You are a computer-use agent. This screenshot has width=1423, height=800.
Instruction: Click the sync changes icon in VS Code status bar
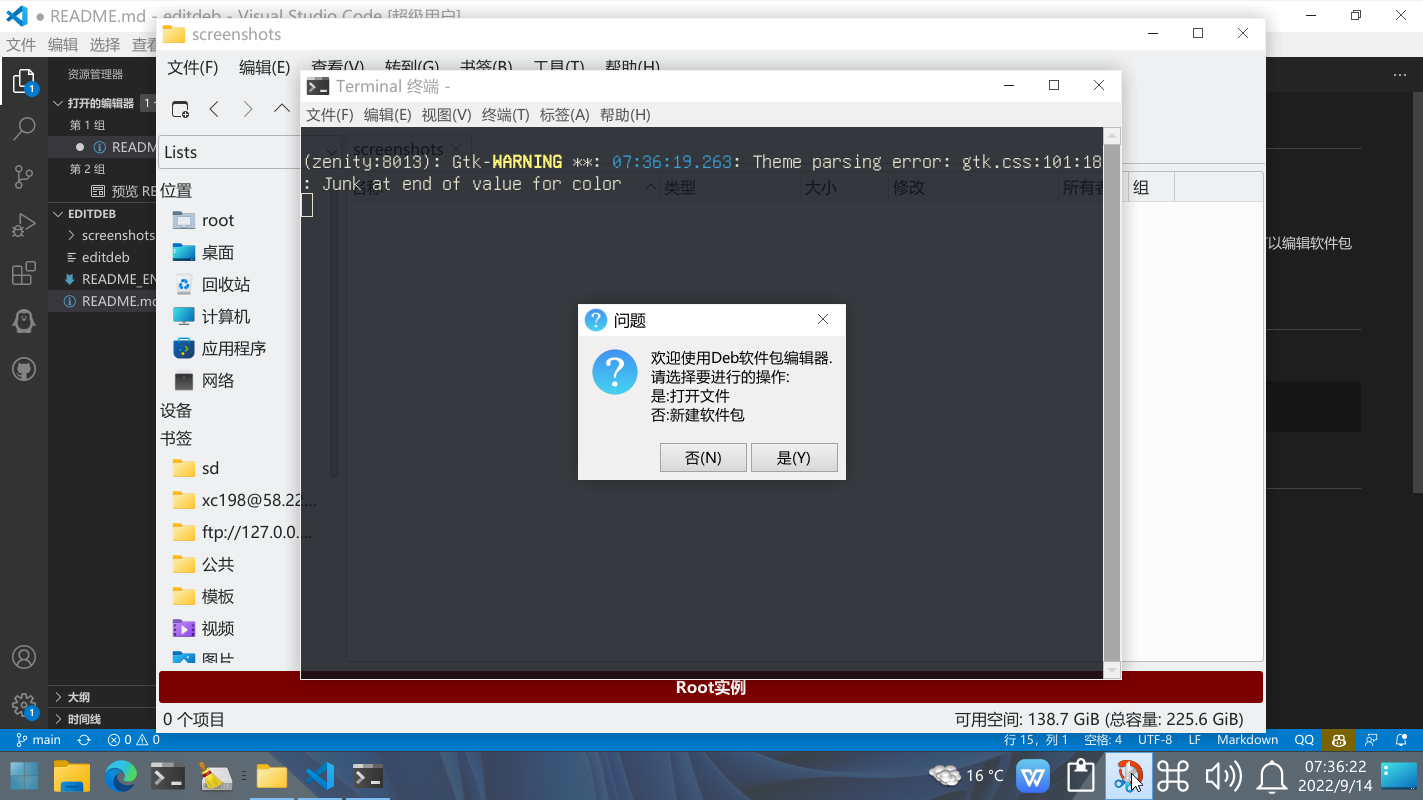[x=84, y=740]
